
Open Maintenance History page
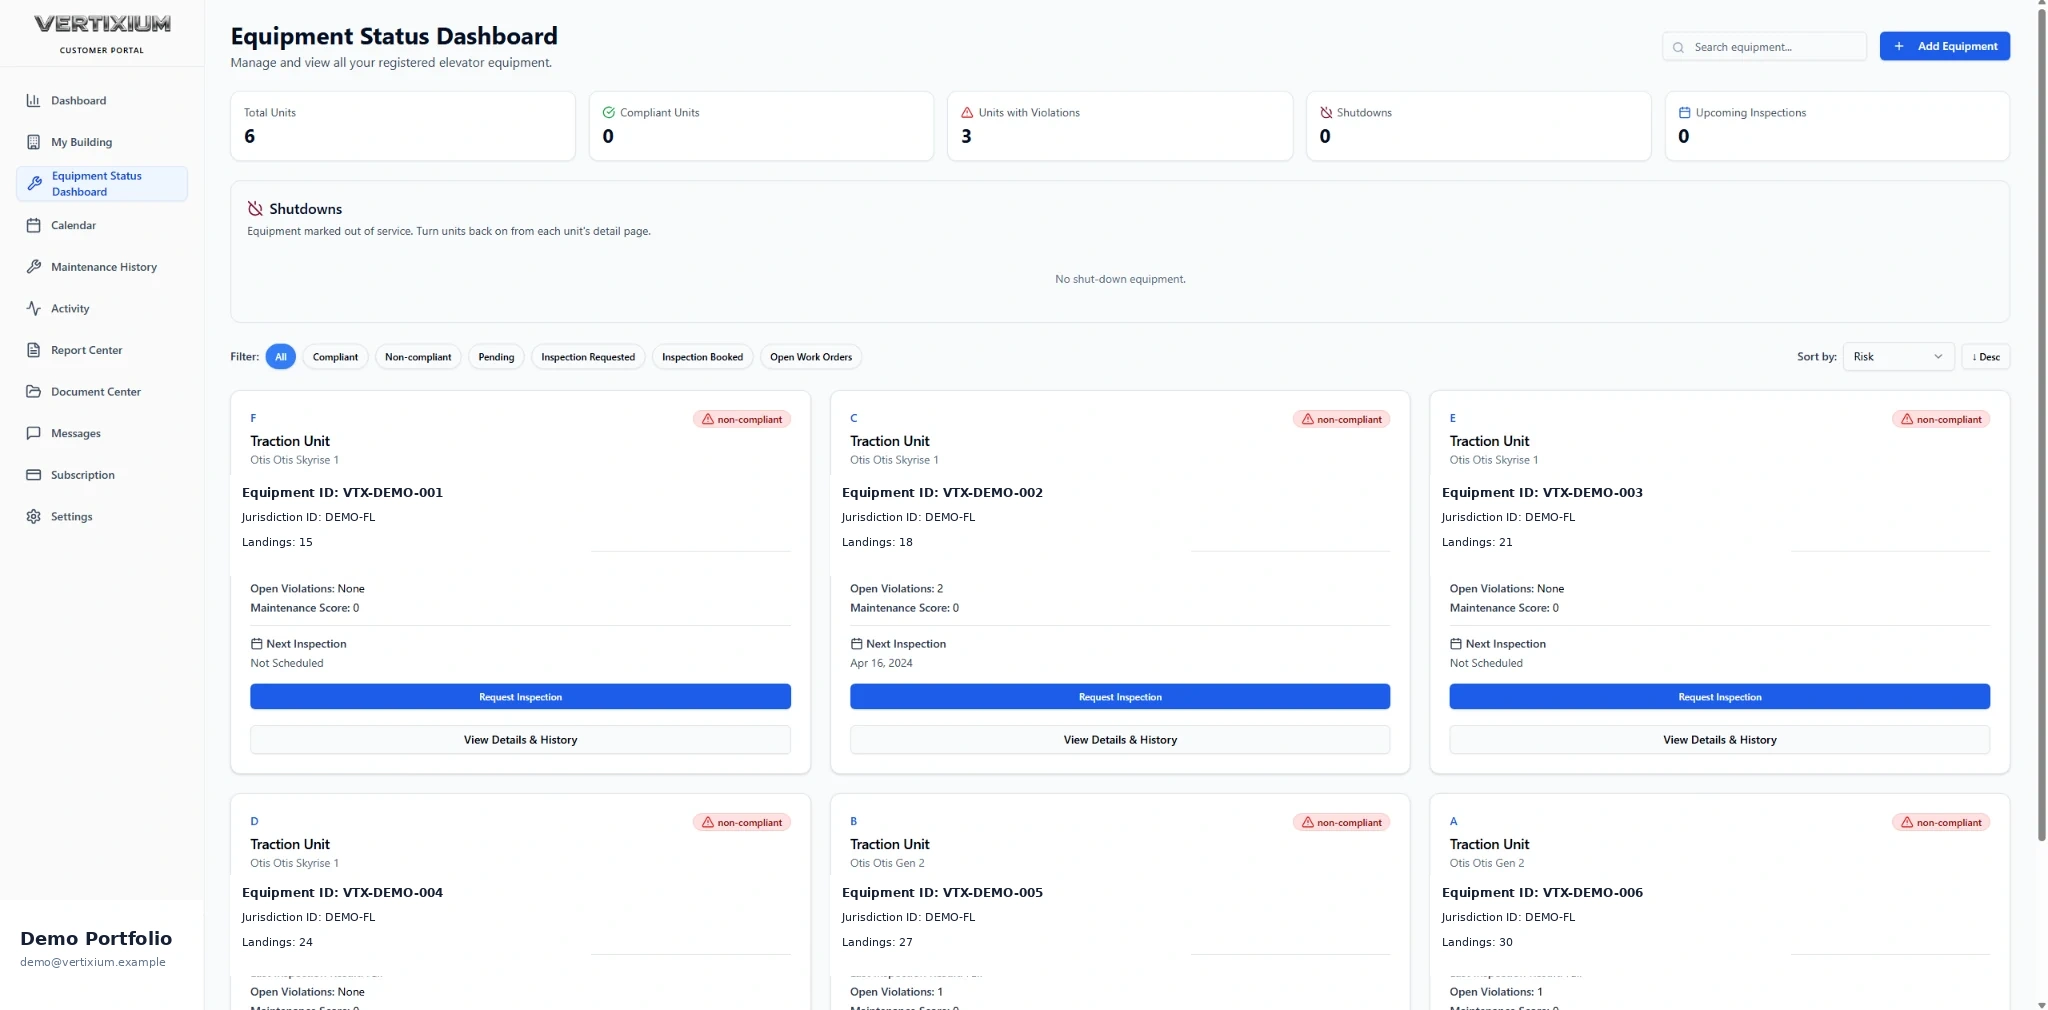(x=102, y=267)
